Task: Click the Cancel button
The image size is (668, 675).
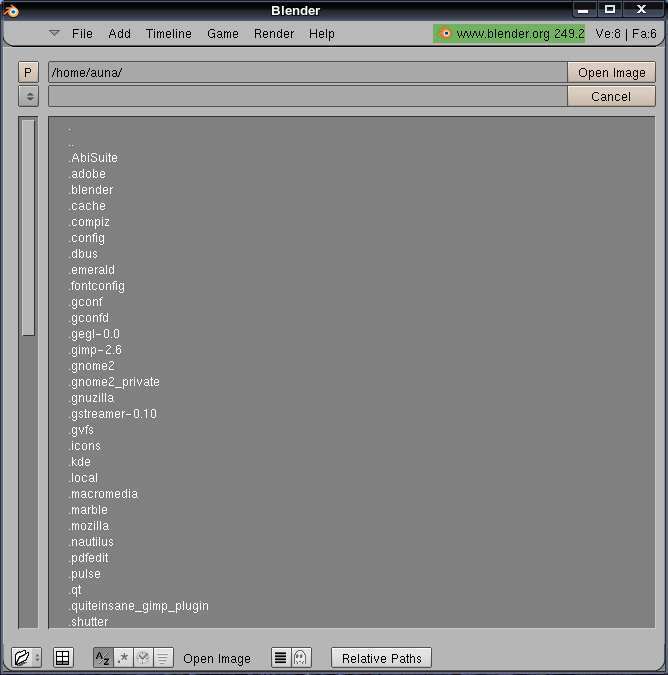Action: coord(612,96)
